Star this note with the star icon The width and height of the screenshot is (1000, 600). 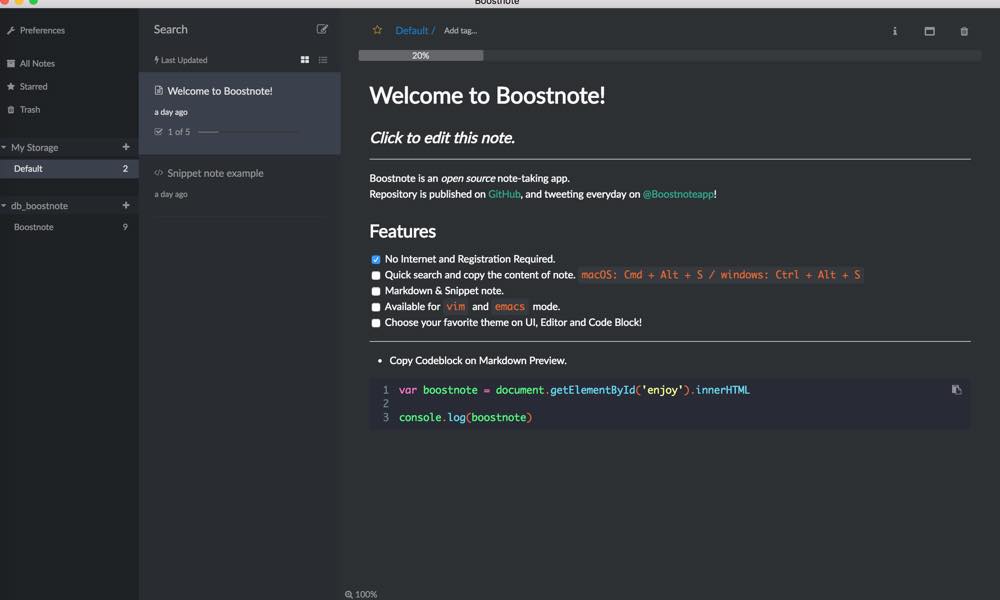[377, 30]
